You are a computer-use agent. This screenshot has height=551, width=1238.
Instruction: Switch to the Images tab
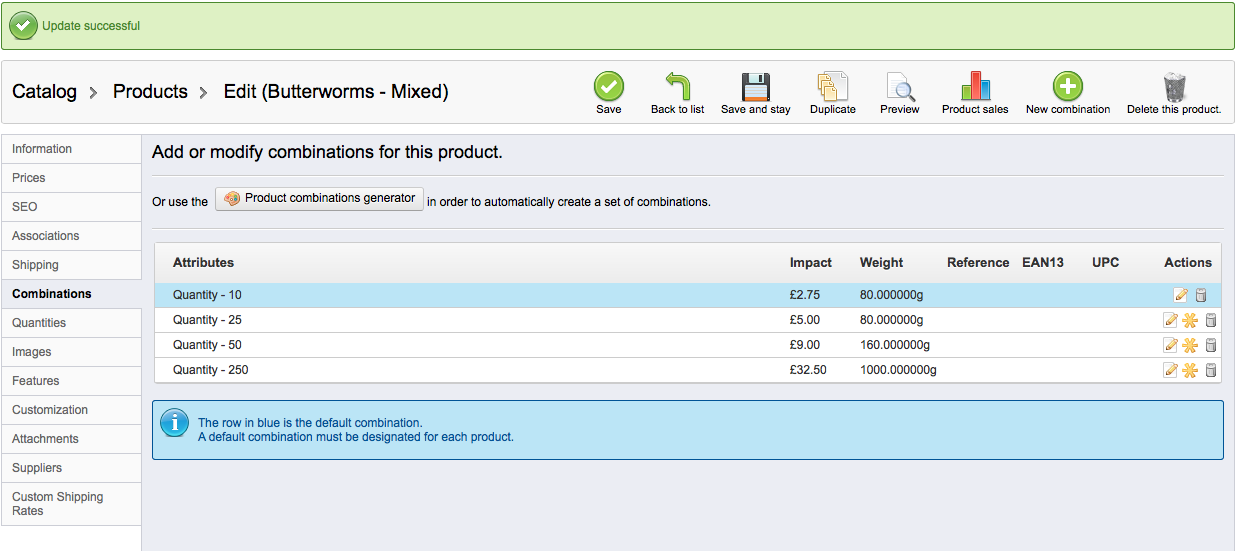click(71, 352)
